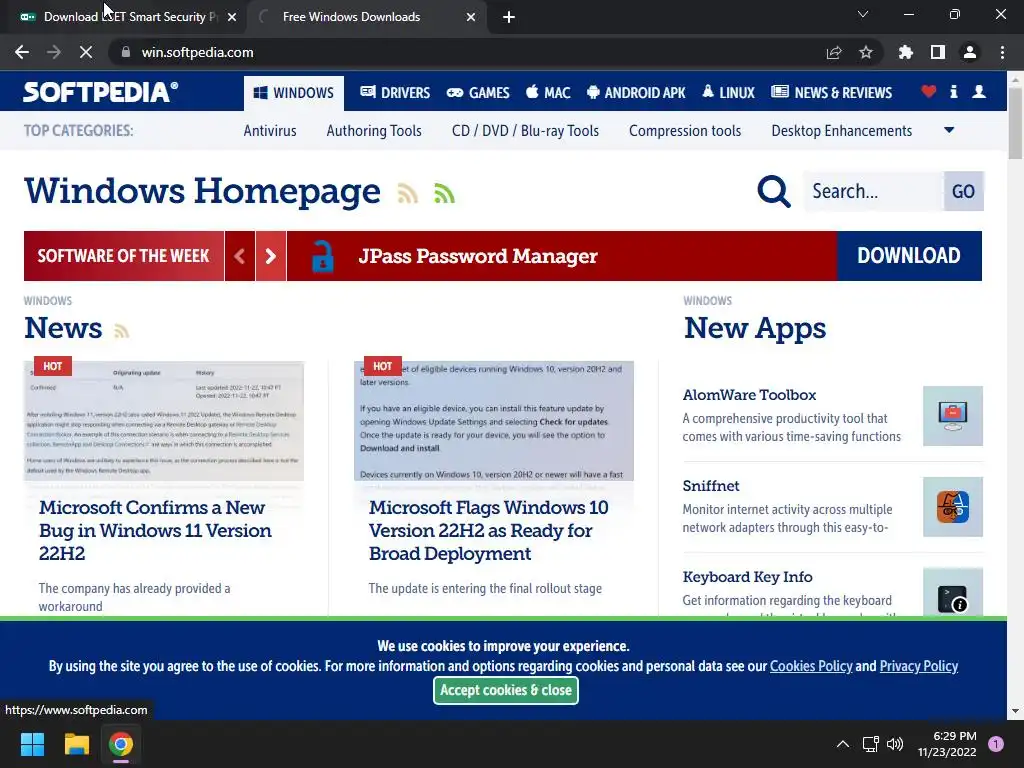Open the Antivirus category
The width and height of the screenshot is (1024, 768).
pyautogui.click(x=270, y=131)
